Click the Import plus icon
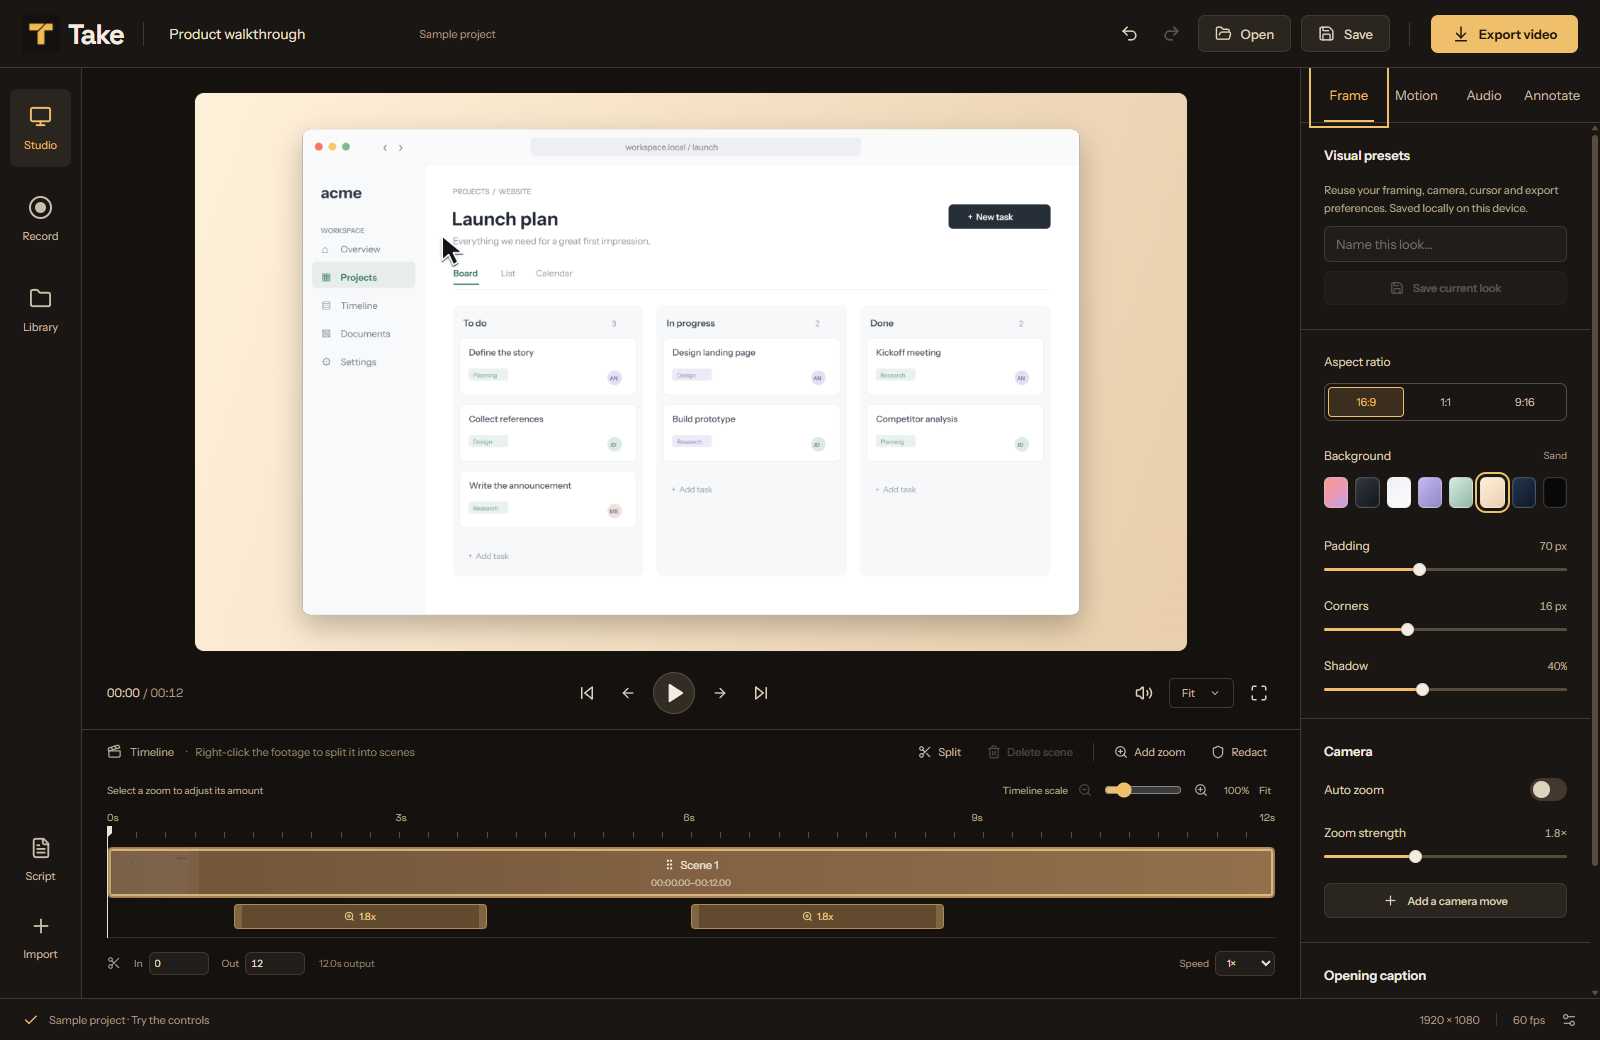The width and height of the screenshot is (1600, 1040). pos(41,926)
